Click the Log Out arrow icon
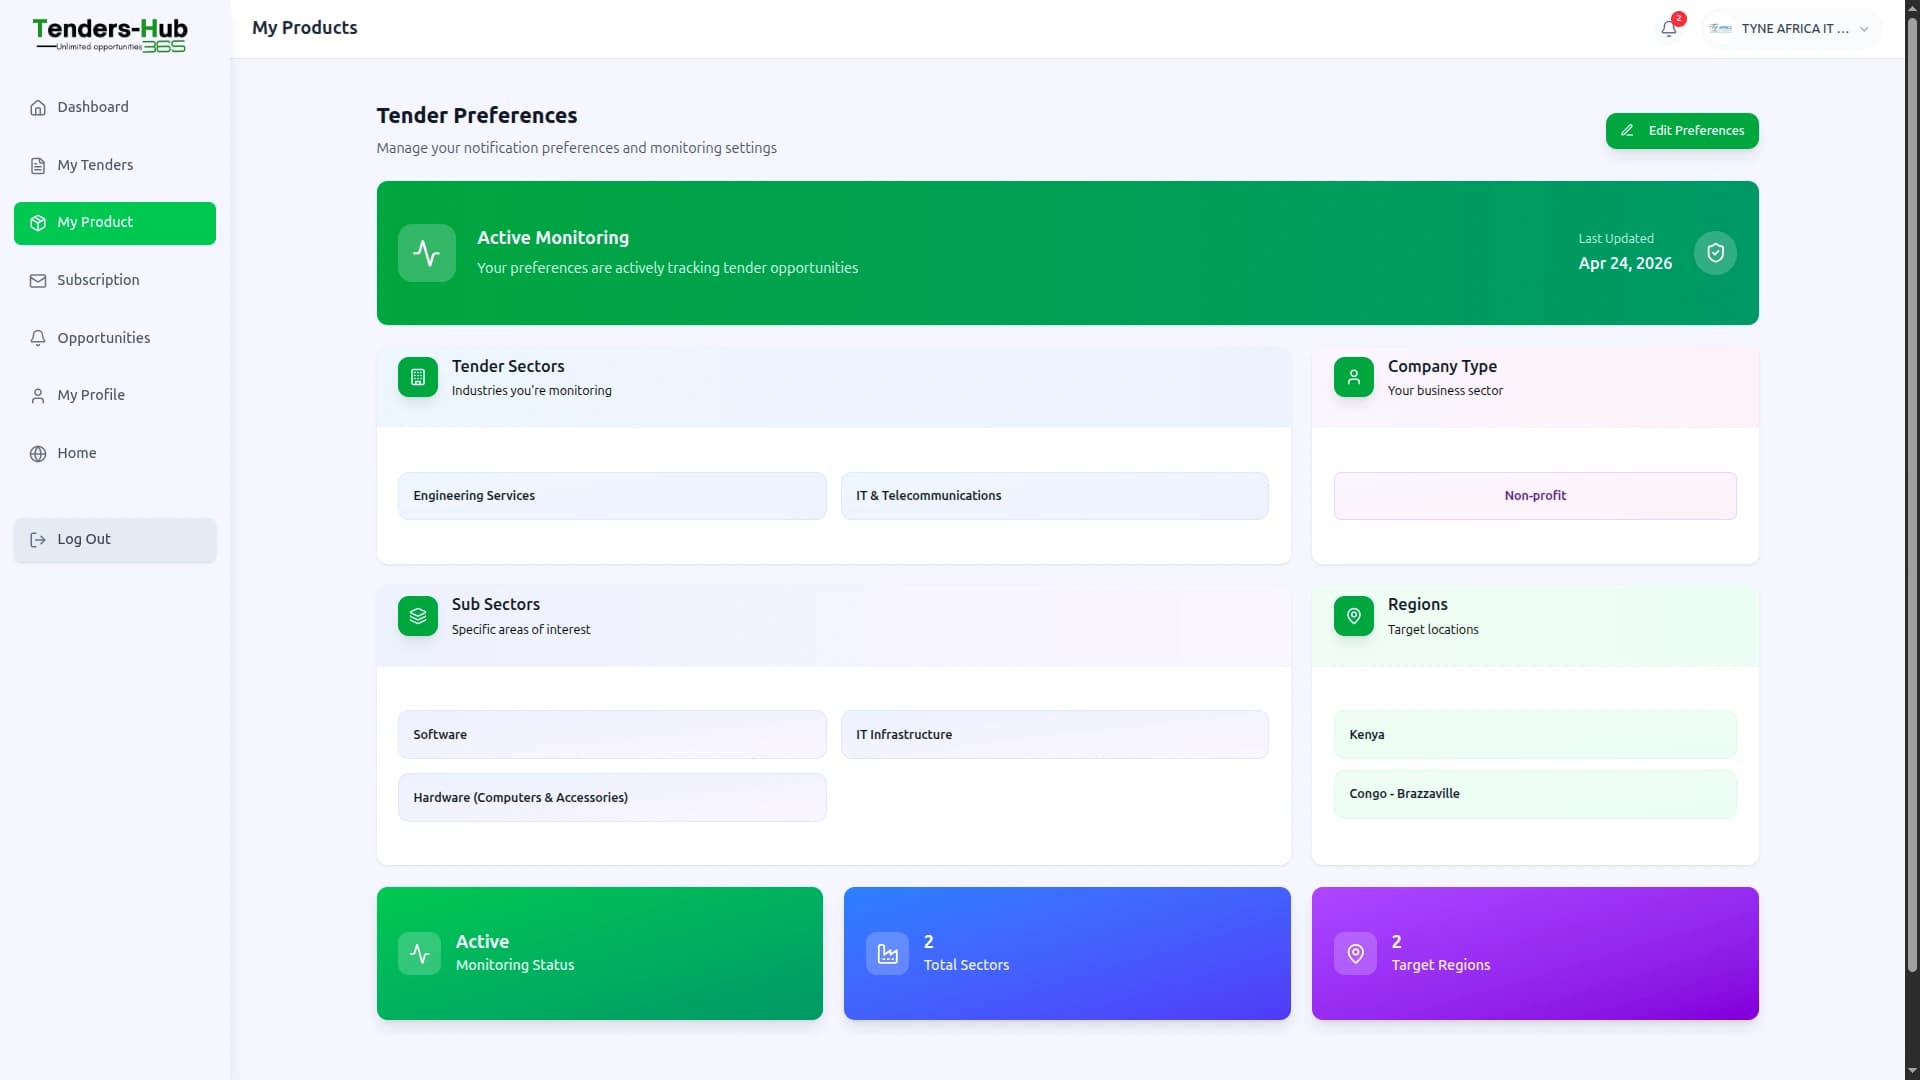Screen dimensions: 1920x1080 point(38,540)
